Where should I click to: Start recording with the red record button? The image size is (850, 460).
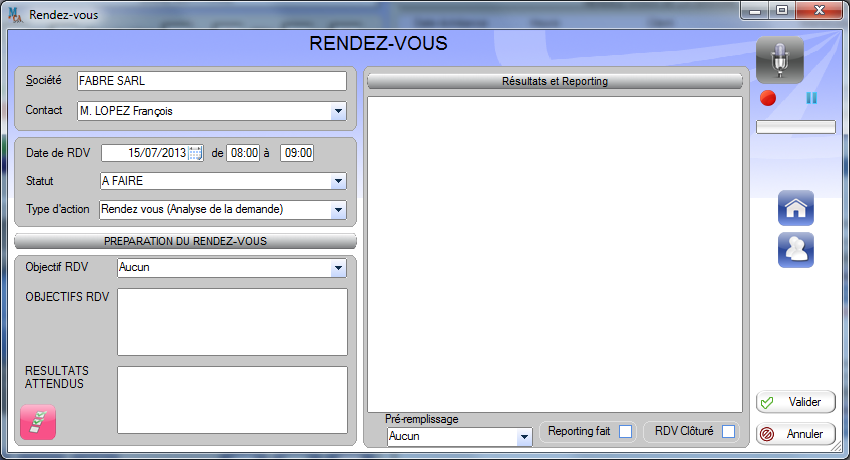click(x=768, y=98)
